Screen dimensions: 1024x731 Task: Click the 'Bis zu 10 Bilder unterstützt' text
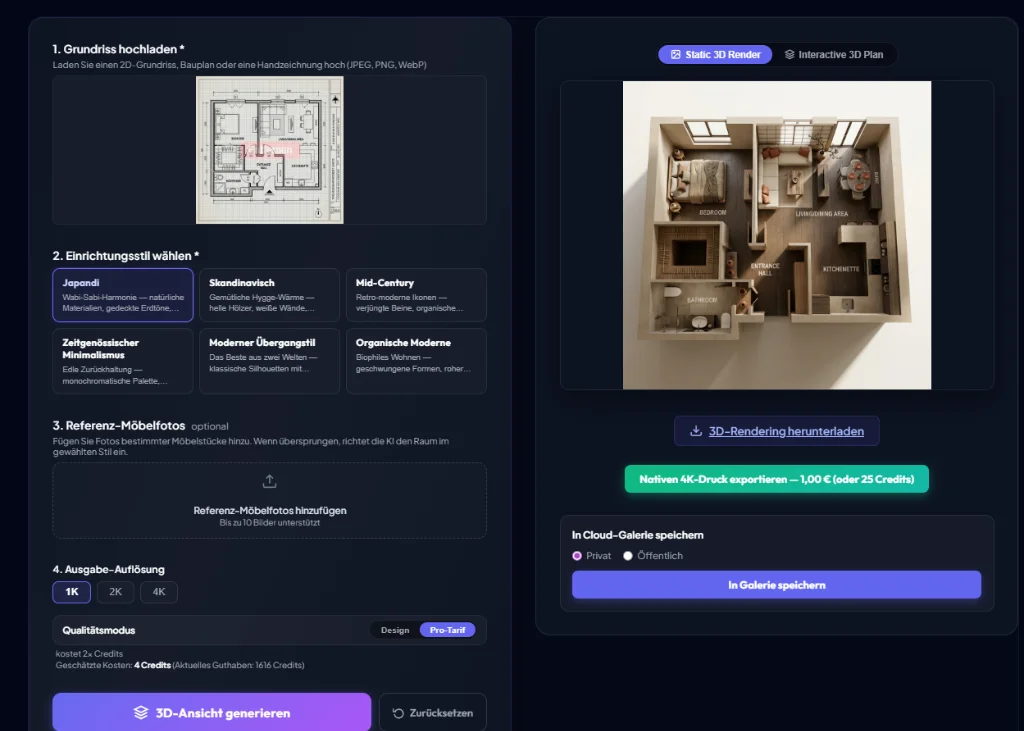click(x=270, y=523)
